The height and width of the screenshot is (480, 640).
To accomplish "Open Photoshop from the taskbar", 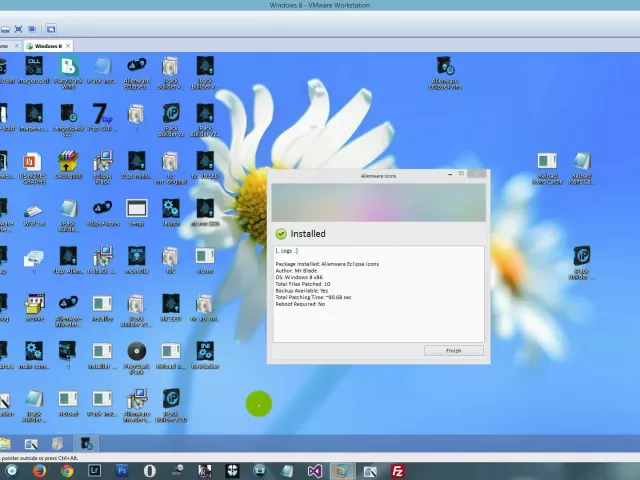I will tap(122, 471).
